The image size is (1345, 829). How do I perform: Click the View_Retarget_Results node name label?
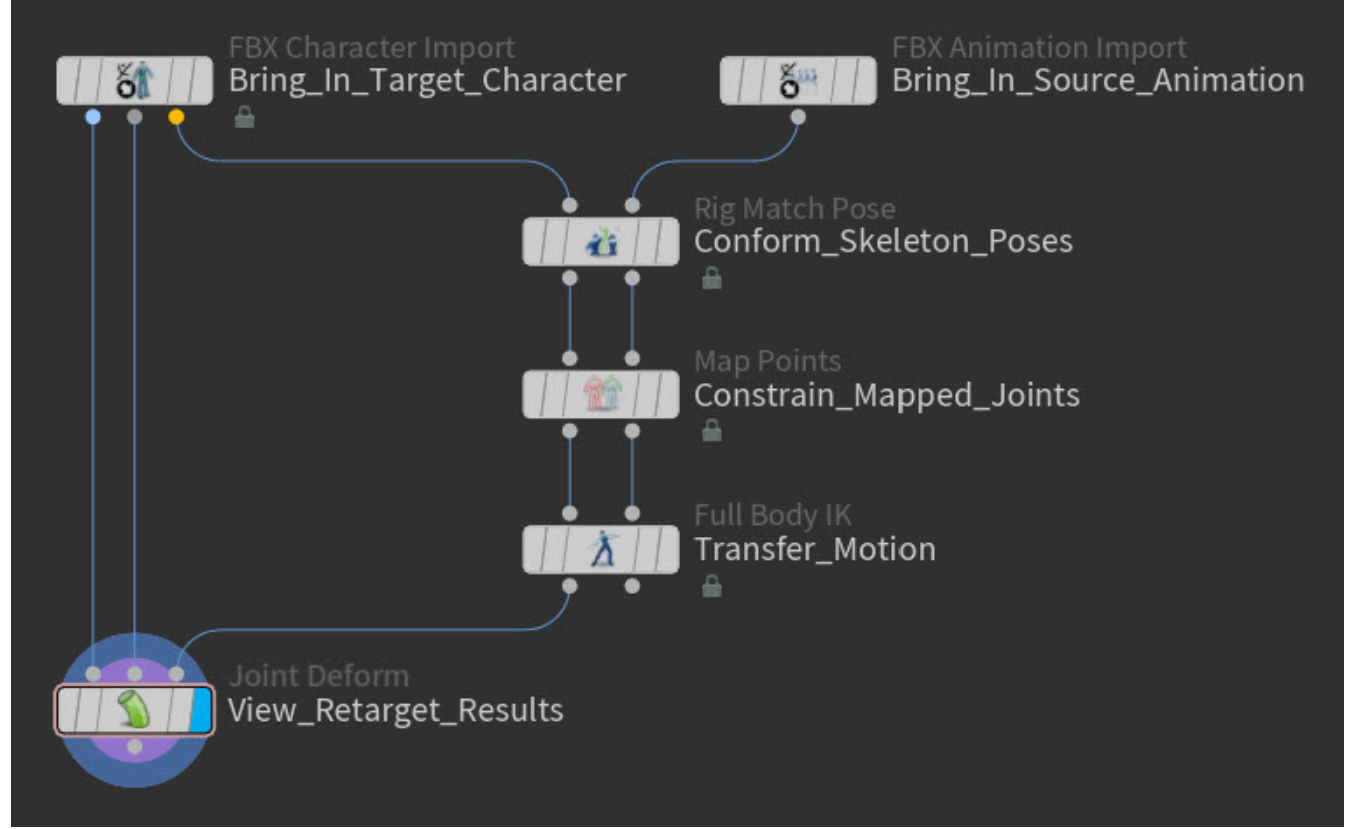[395, 710]
